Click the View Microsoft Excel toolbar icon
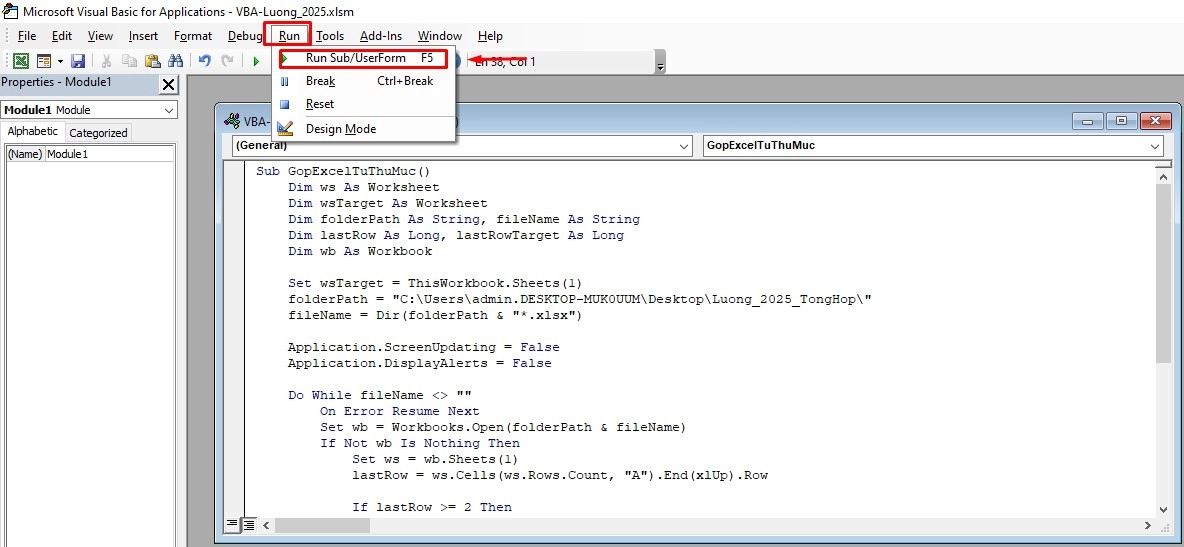The image size is (1184, 547). click(x=21, y=61)
